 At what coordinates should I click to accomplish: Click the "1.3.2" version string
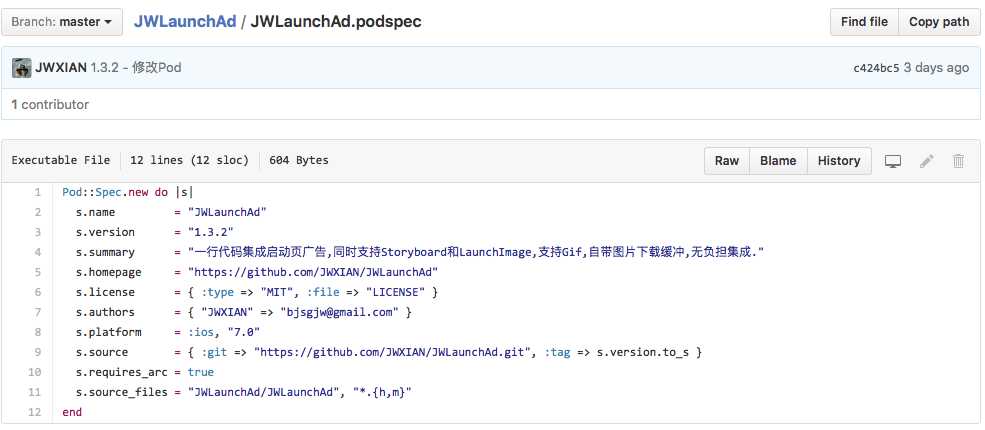pyautogui.click(x=210, y=232)
